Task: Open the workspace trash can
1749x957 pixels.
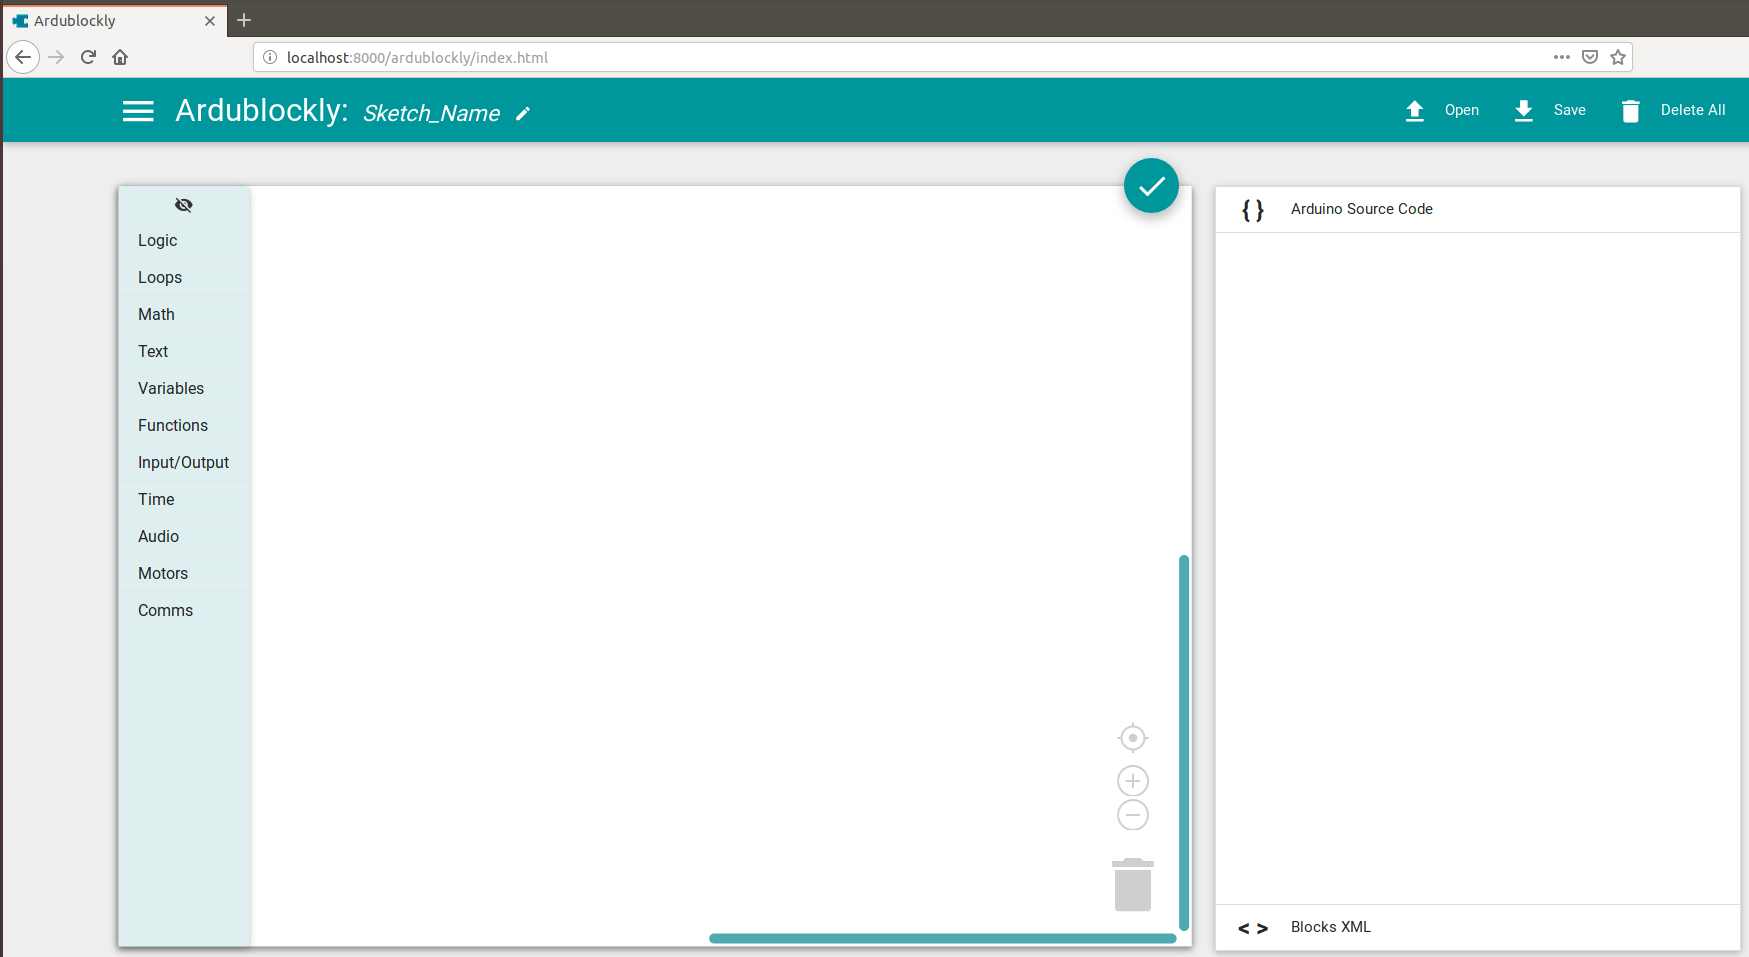Action: [x=1132, y=884]
